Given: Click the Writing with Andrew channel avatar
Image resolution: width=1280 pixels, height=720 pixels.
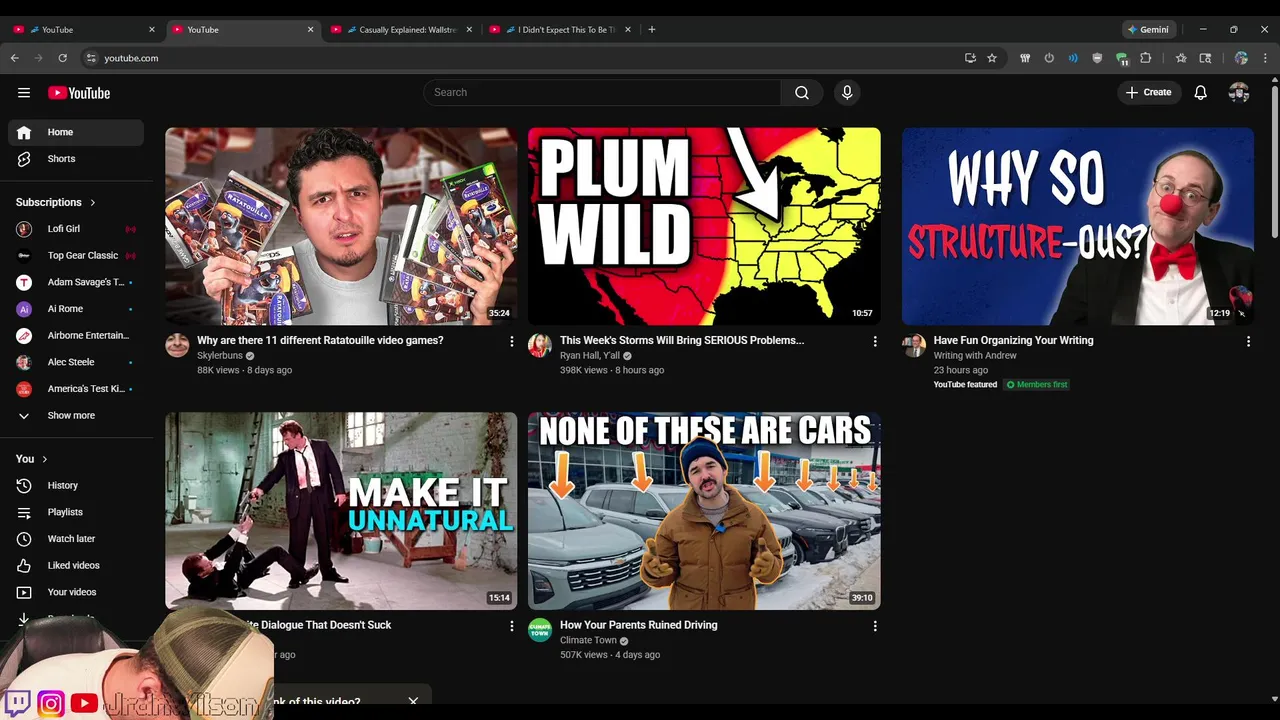Looking at the screenshot, I should (x=914, y=346).
